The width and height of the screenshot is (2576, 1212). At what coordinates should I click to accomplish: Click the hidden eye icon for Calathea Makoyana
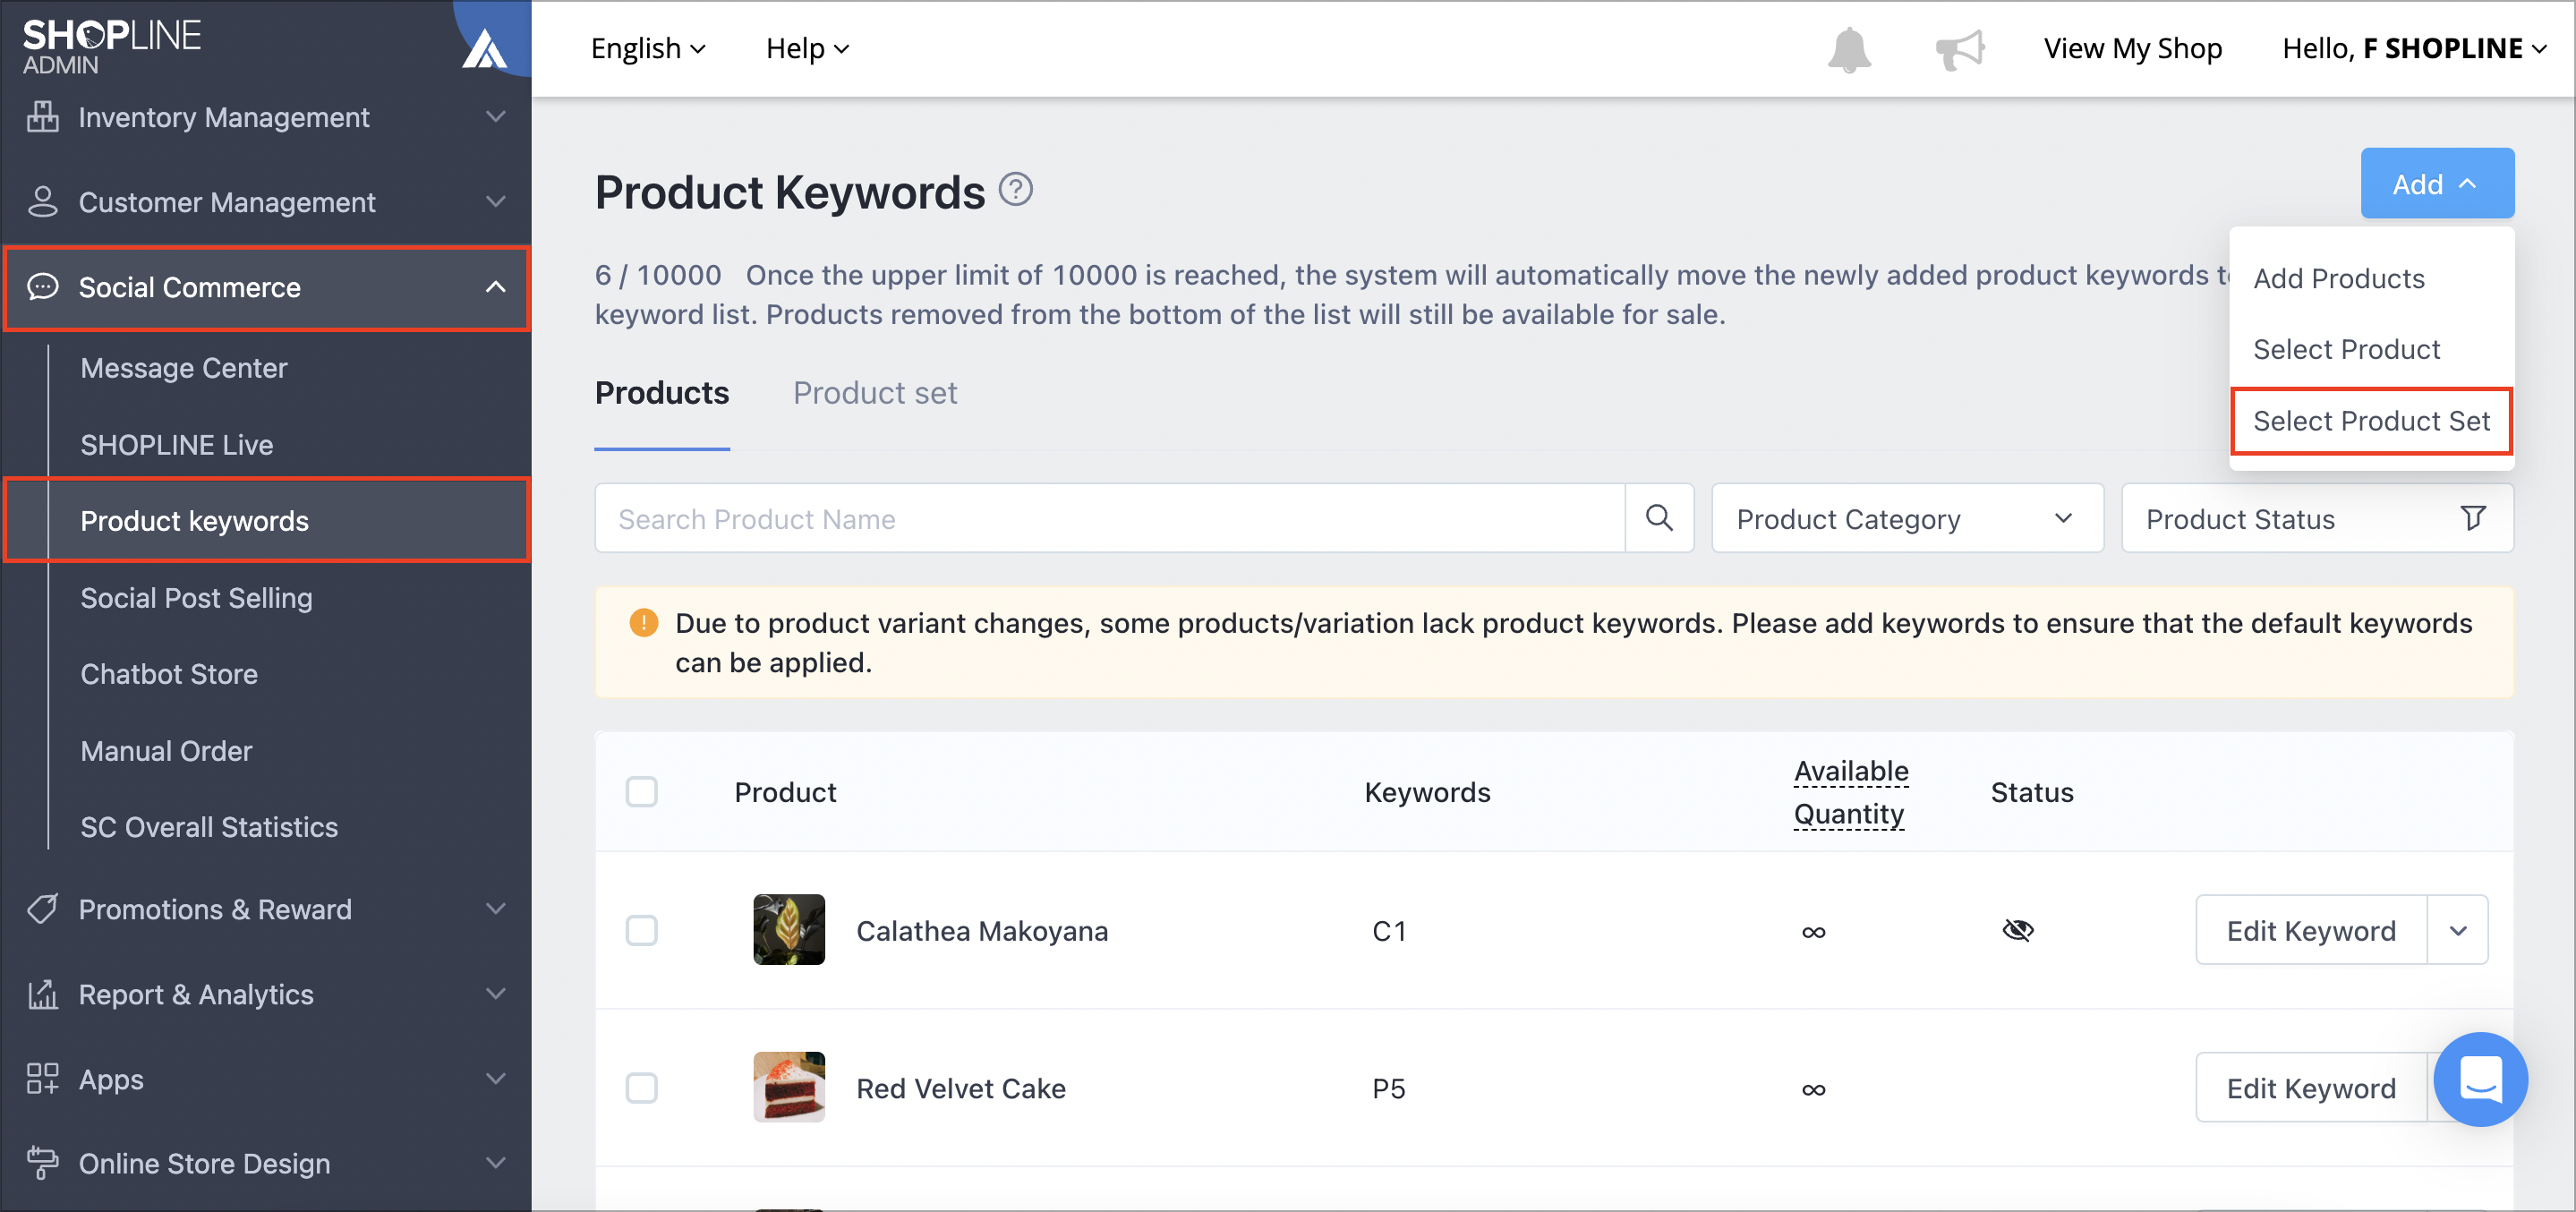(x=2017, y=930)
